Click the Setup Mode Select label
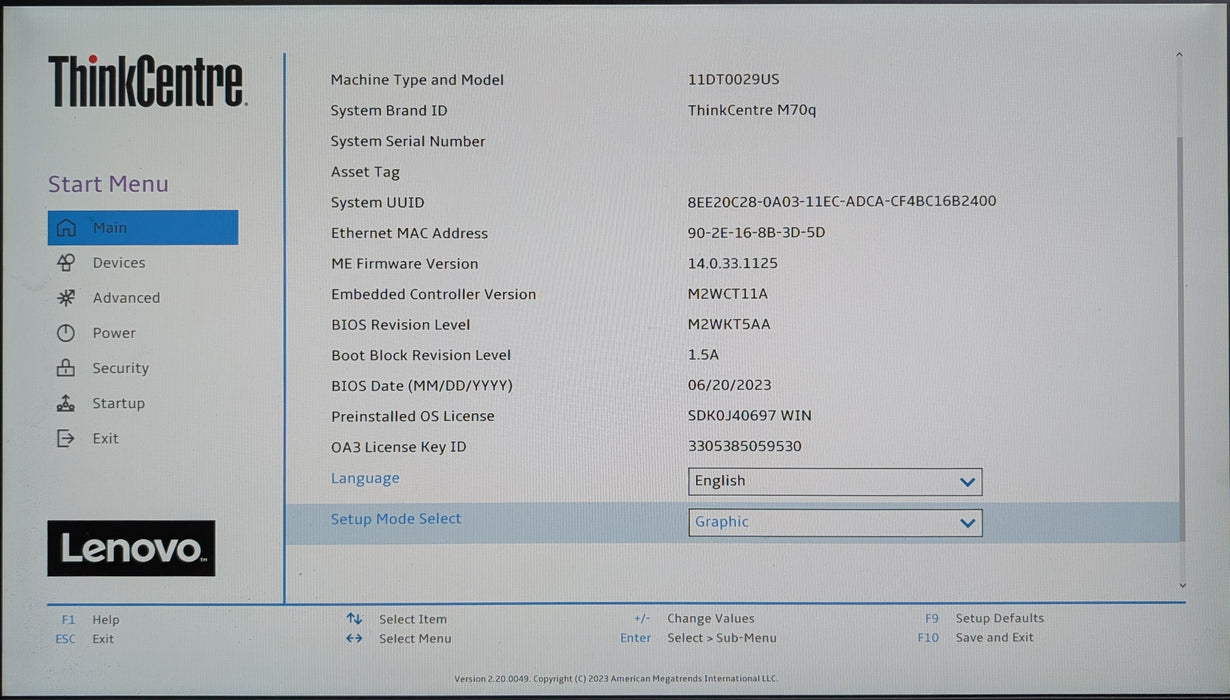The height and width of the screenshot is (700, 1230). (396, 519)
